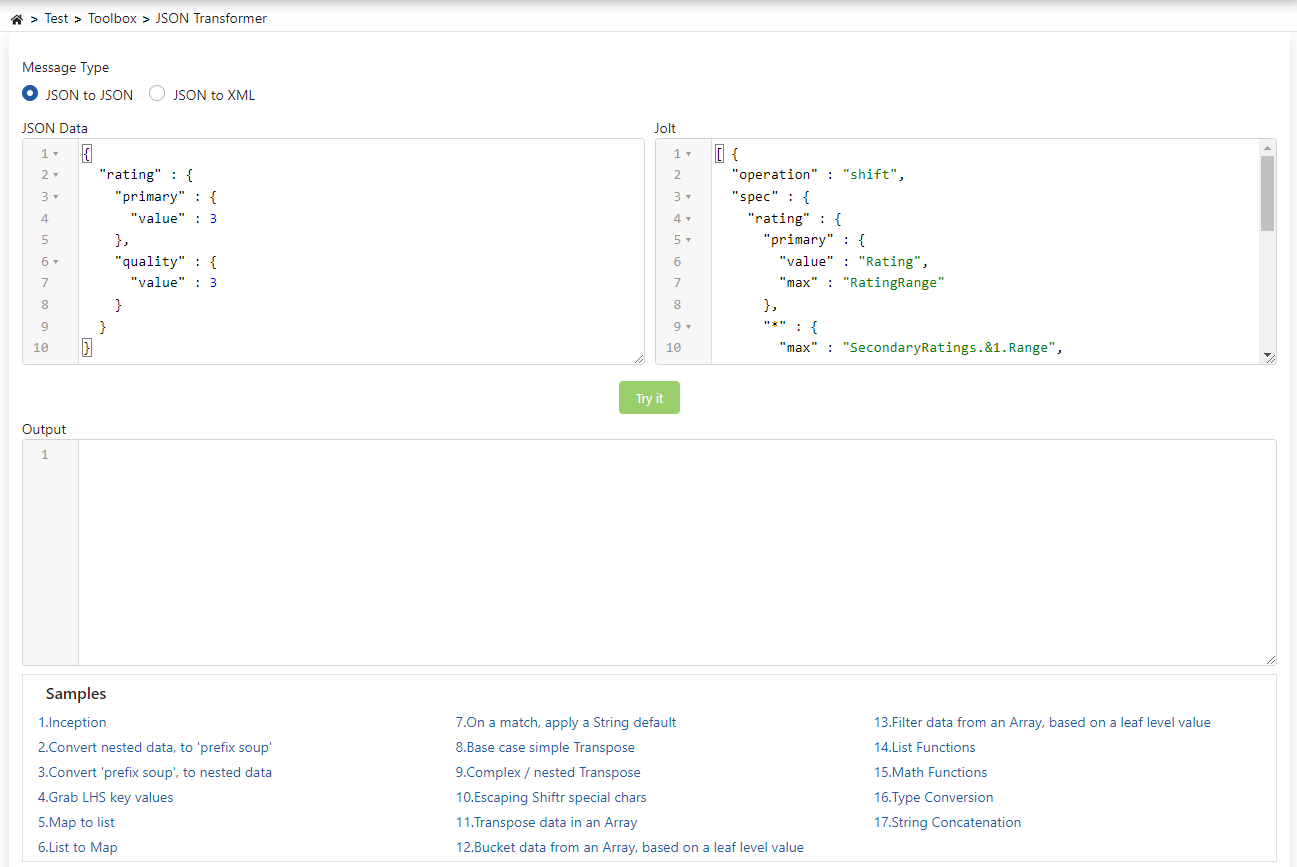Click the home icon in the breadcrumb
The width and height of the screenshot is (1297, 867).
tap(16, 17)
